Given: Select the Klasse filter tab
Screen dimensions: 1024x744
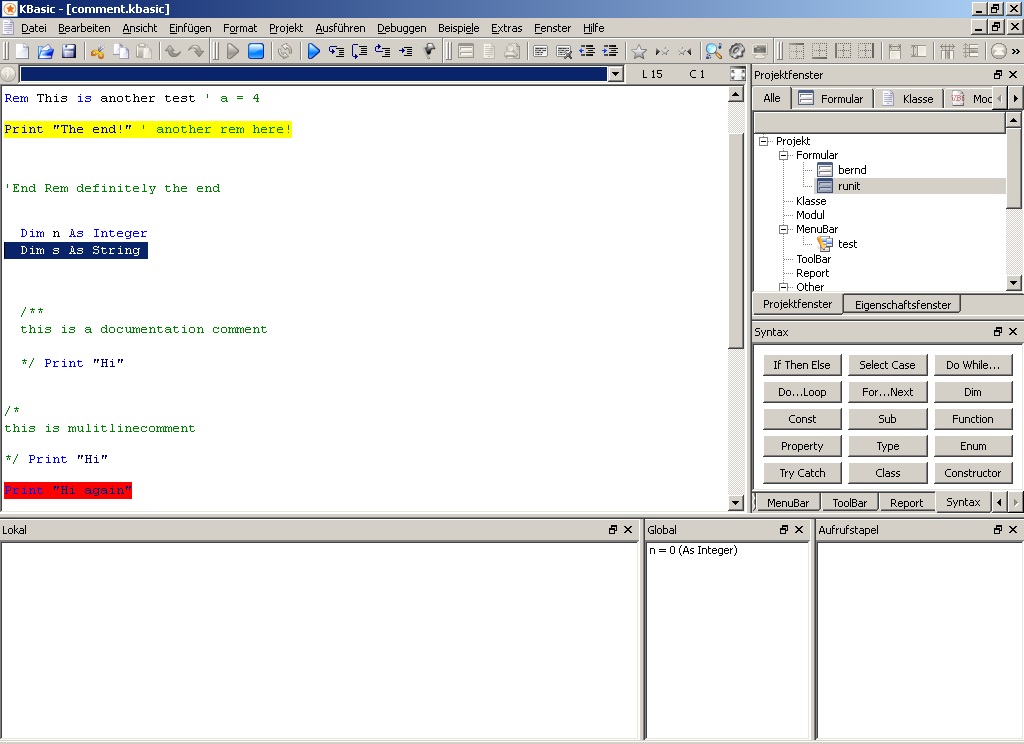Looking at the screenshot, I should tap(908, 98).
